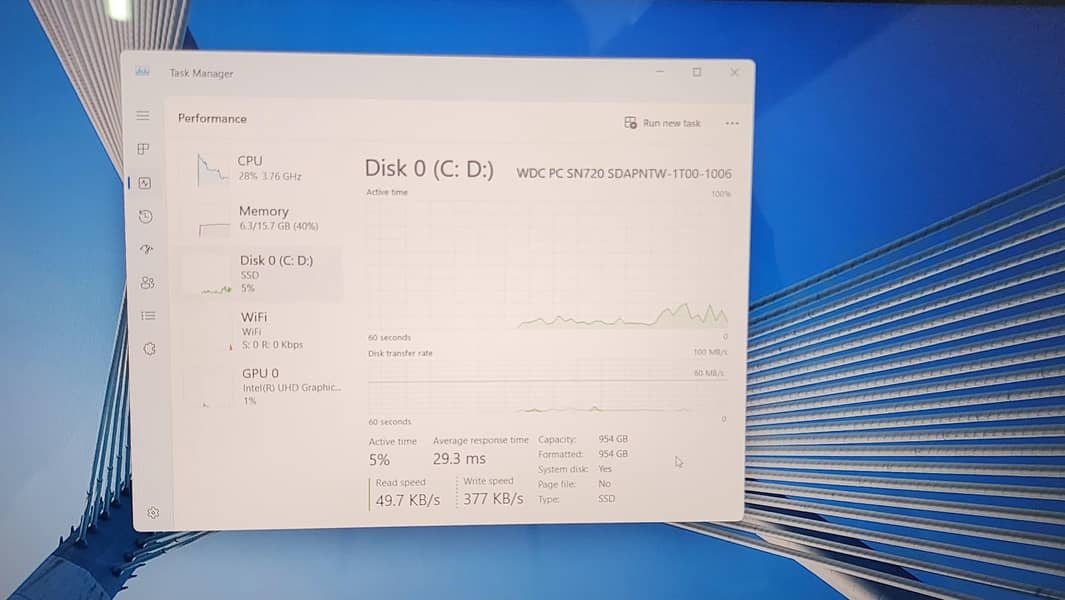Open Task Manager settings gear
Screen dimensions: 1065x600
pos(153,512)
